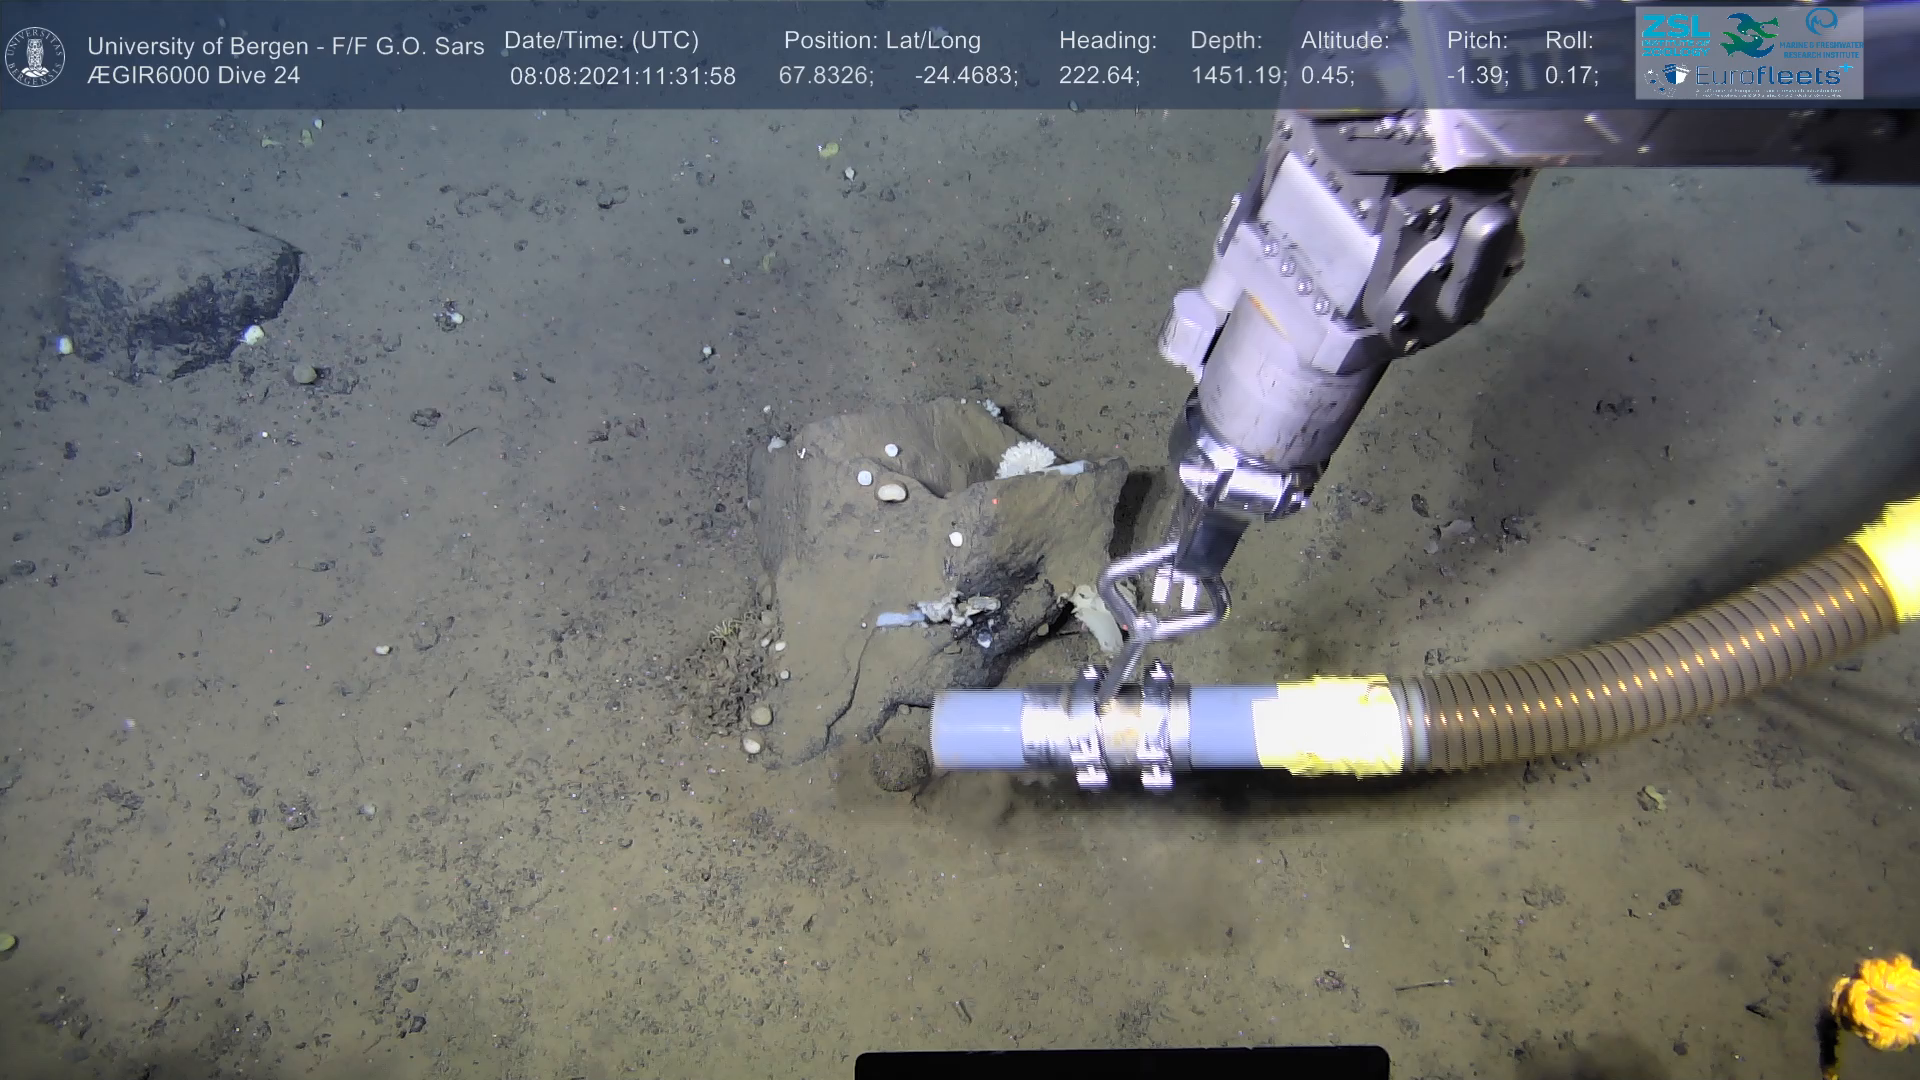The width and height of the screenshot is (1920, 1080).
Task: Click the University of Bergen seal logo
Action: (35, 57)
